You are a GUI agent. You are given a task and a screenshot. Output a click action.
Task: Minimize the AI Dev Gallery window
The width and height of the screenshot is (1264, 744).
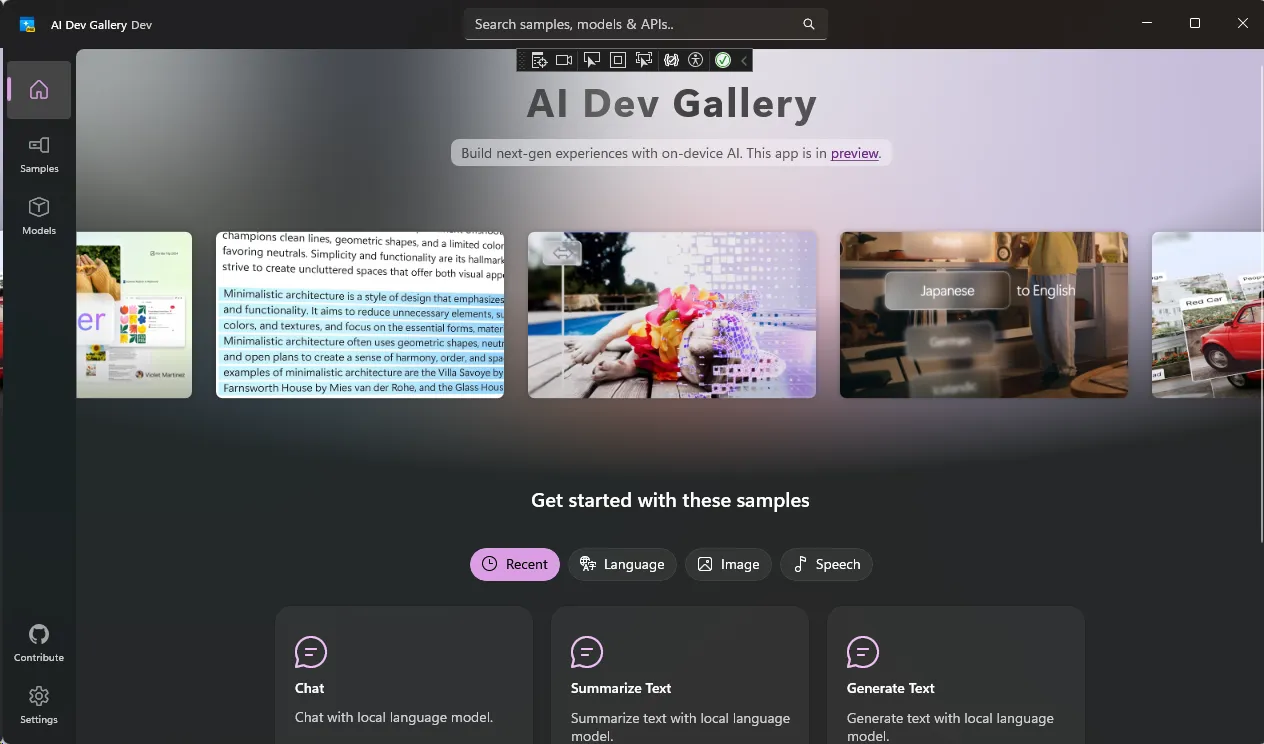point(1147,23)
